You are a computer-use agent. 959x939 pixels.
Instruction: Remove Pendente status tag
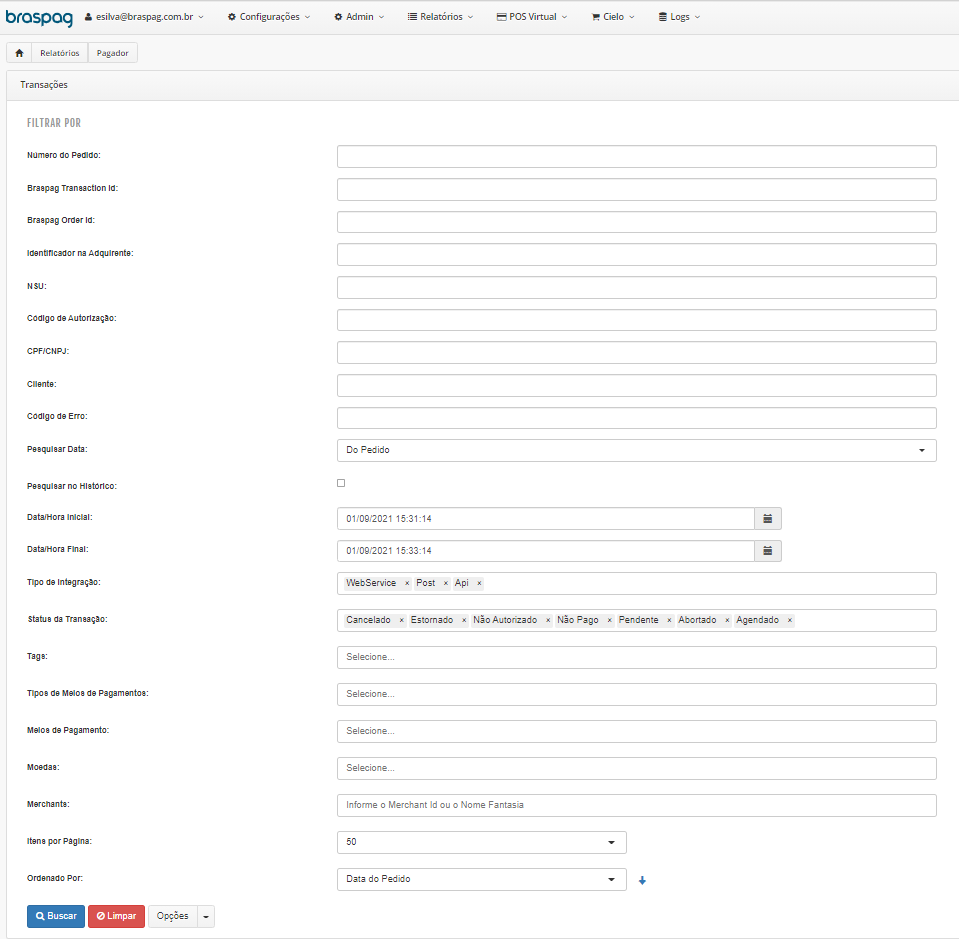click(x=669, y=620)
